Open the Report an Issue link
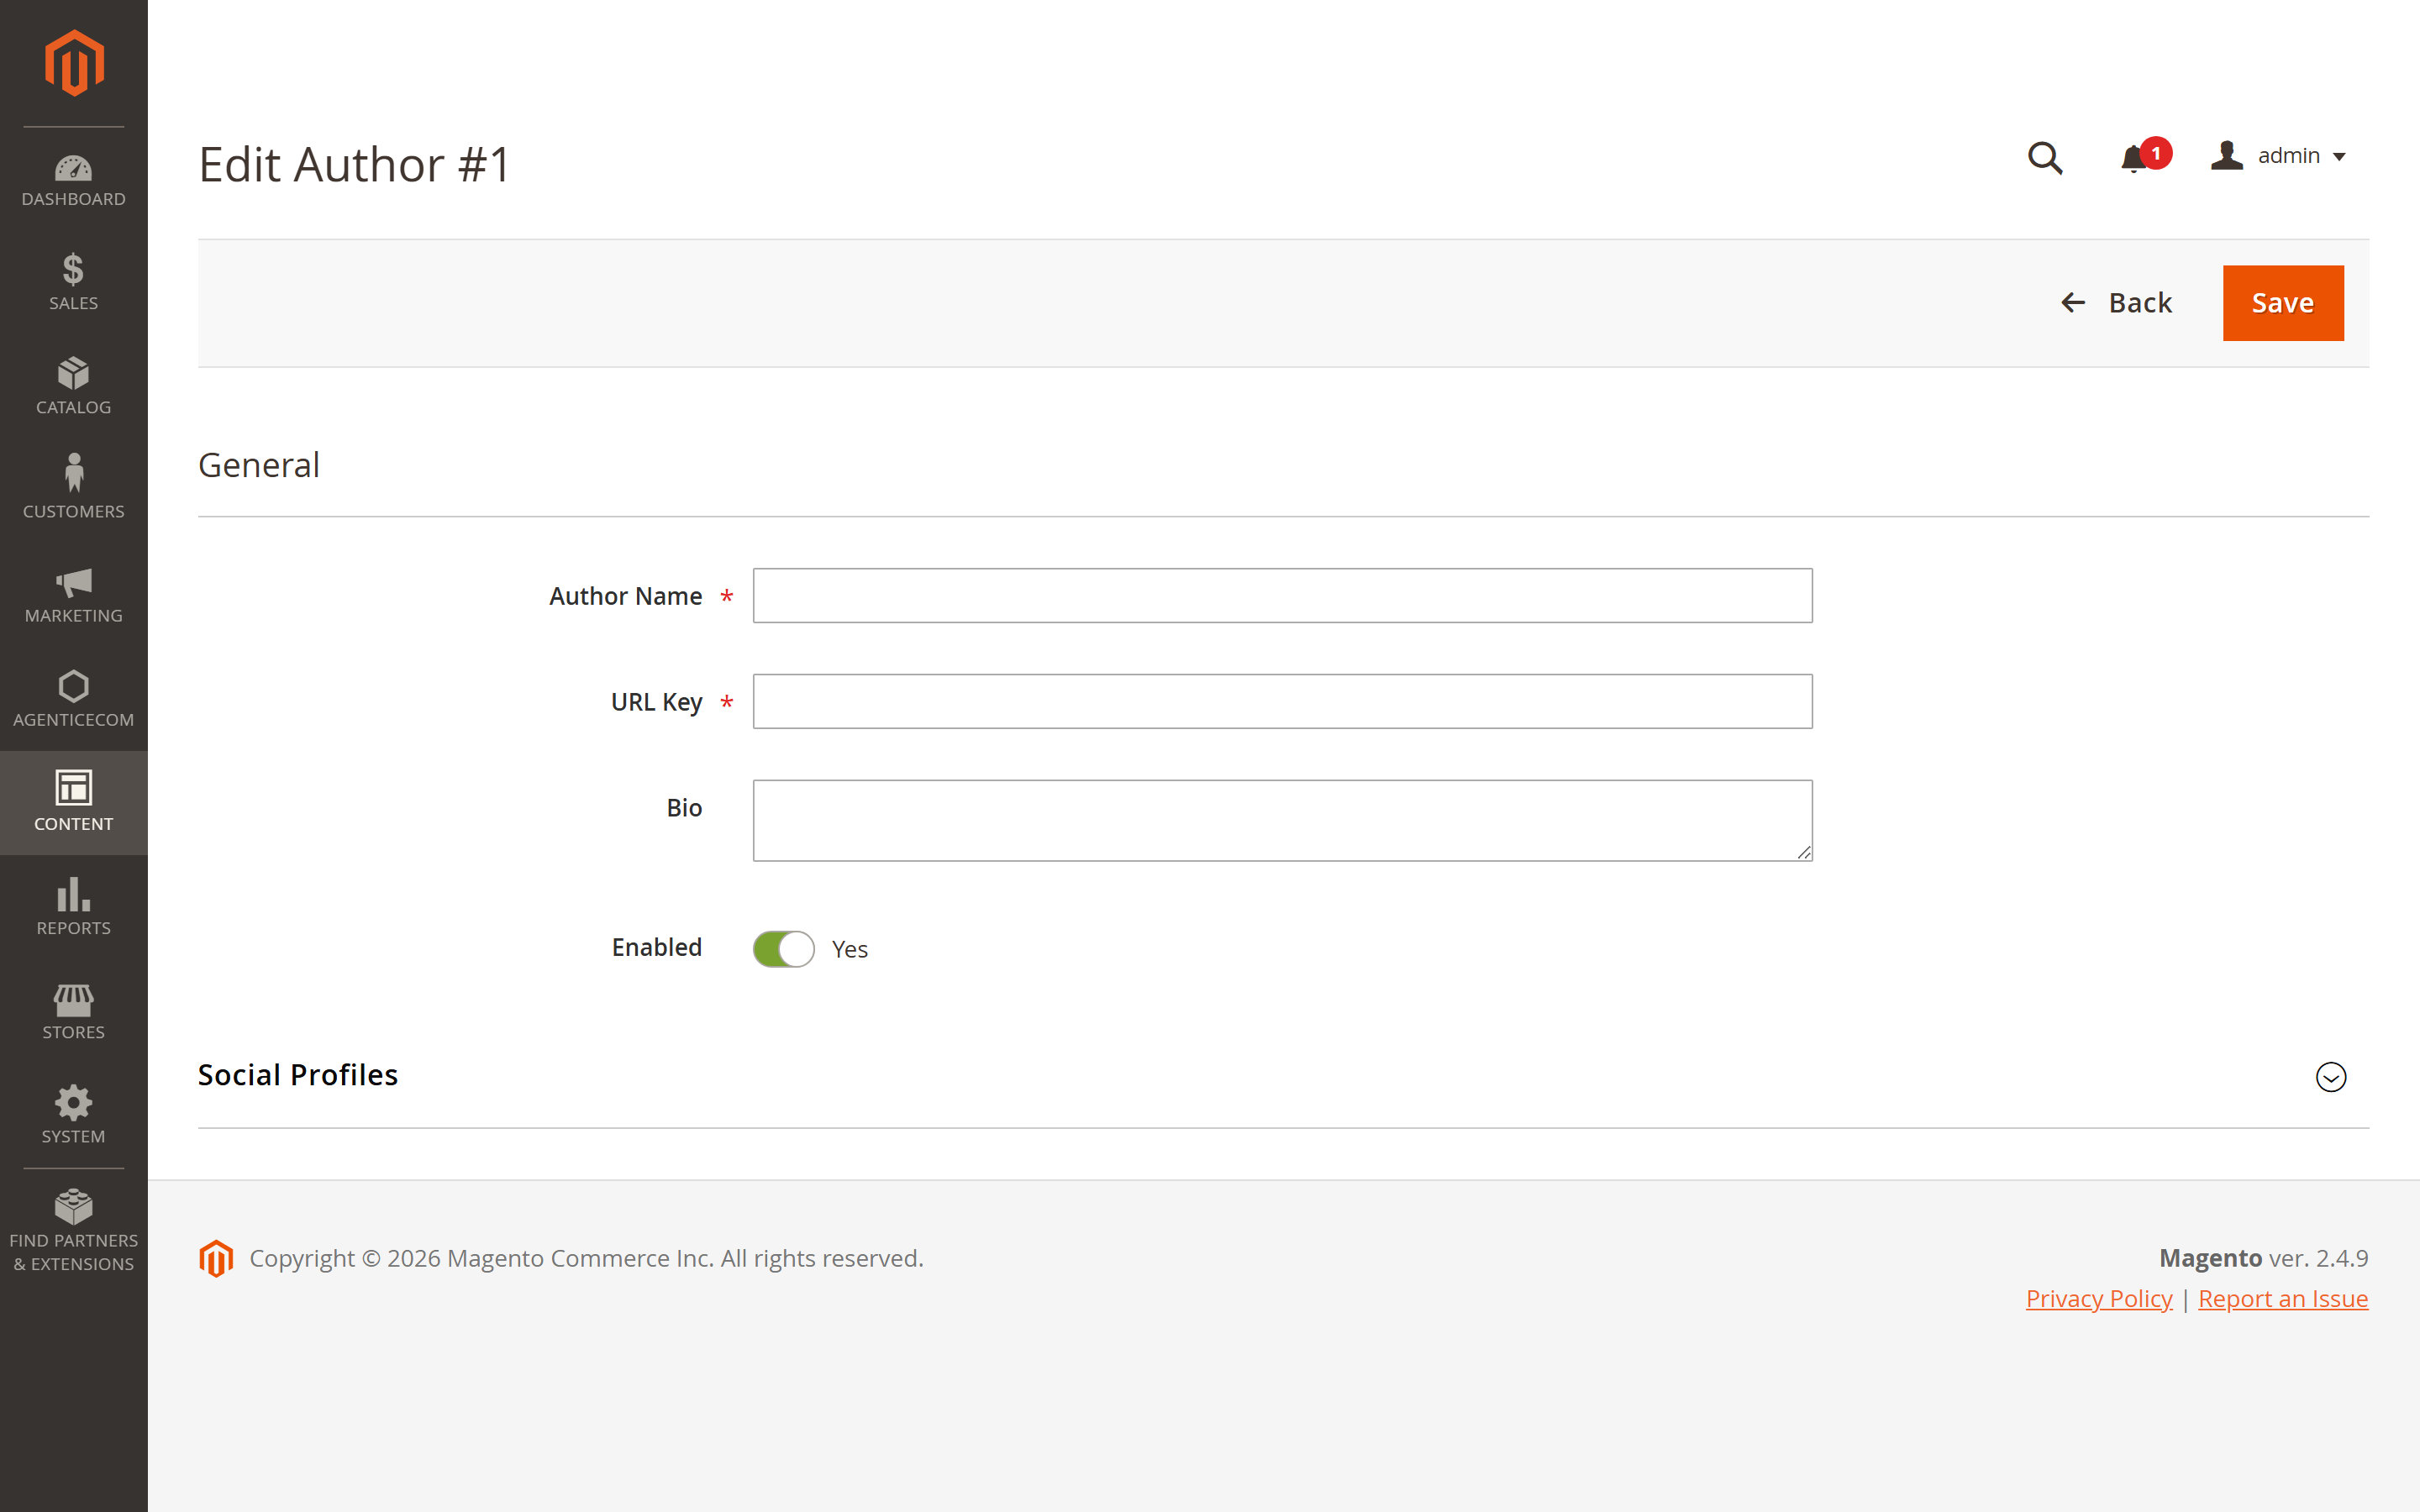Viewport: 2420px width, 1512px height. tap(2283, 1298)
